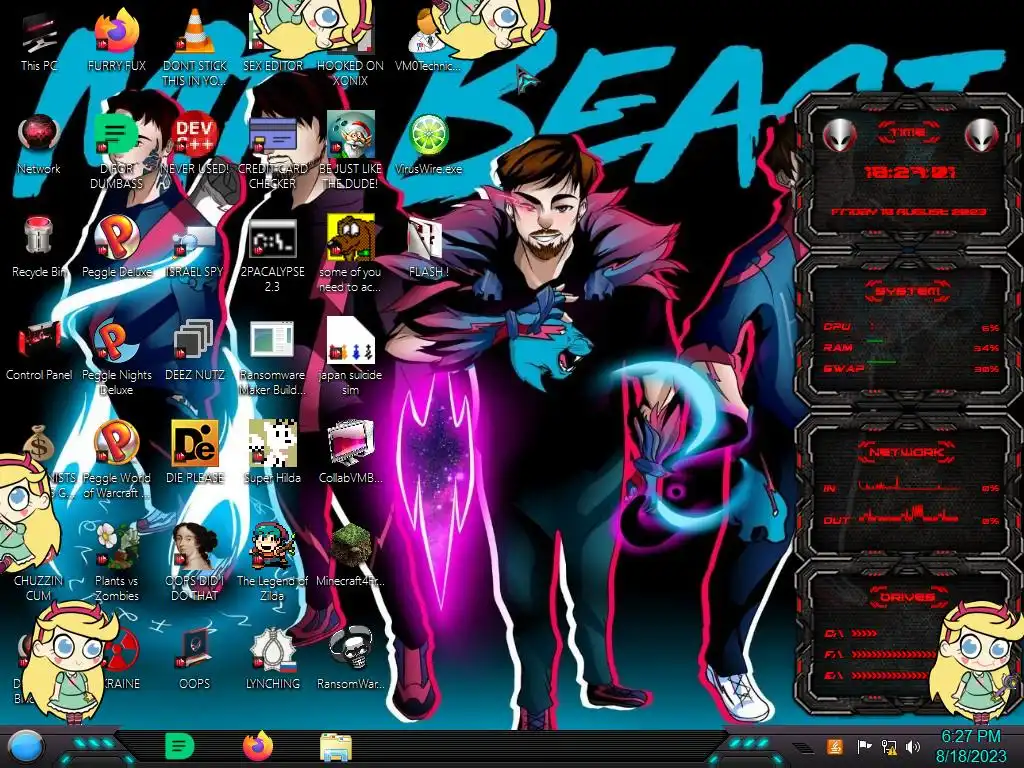Click the volume speaker tray icon
The image size is (1024, 768).
(912, 746)
